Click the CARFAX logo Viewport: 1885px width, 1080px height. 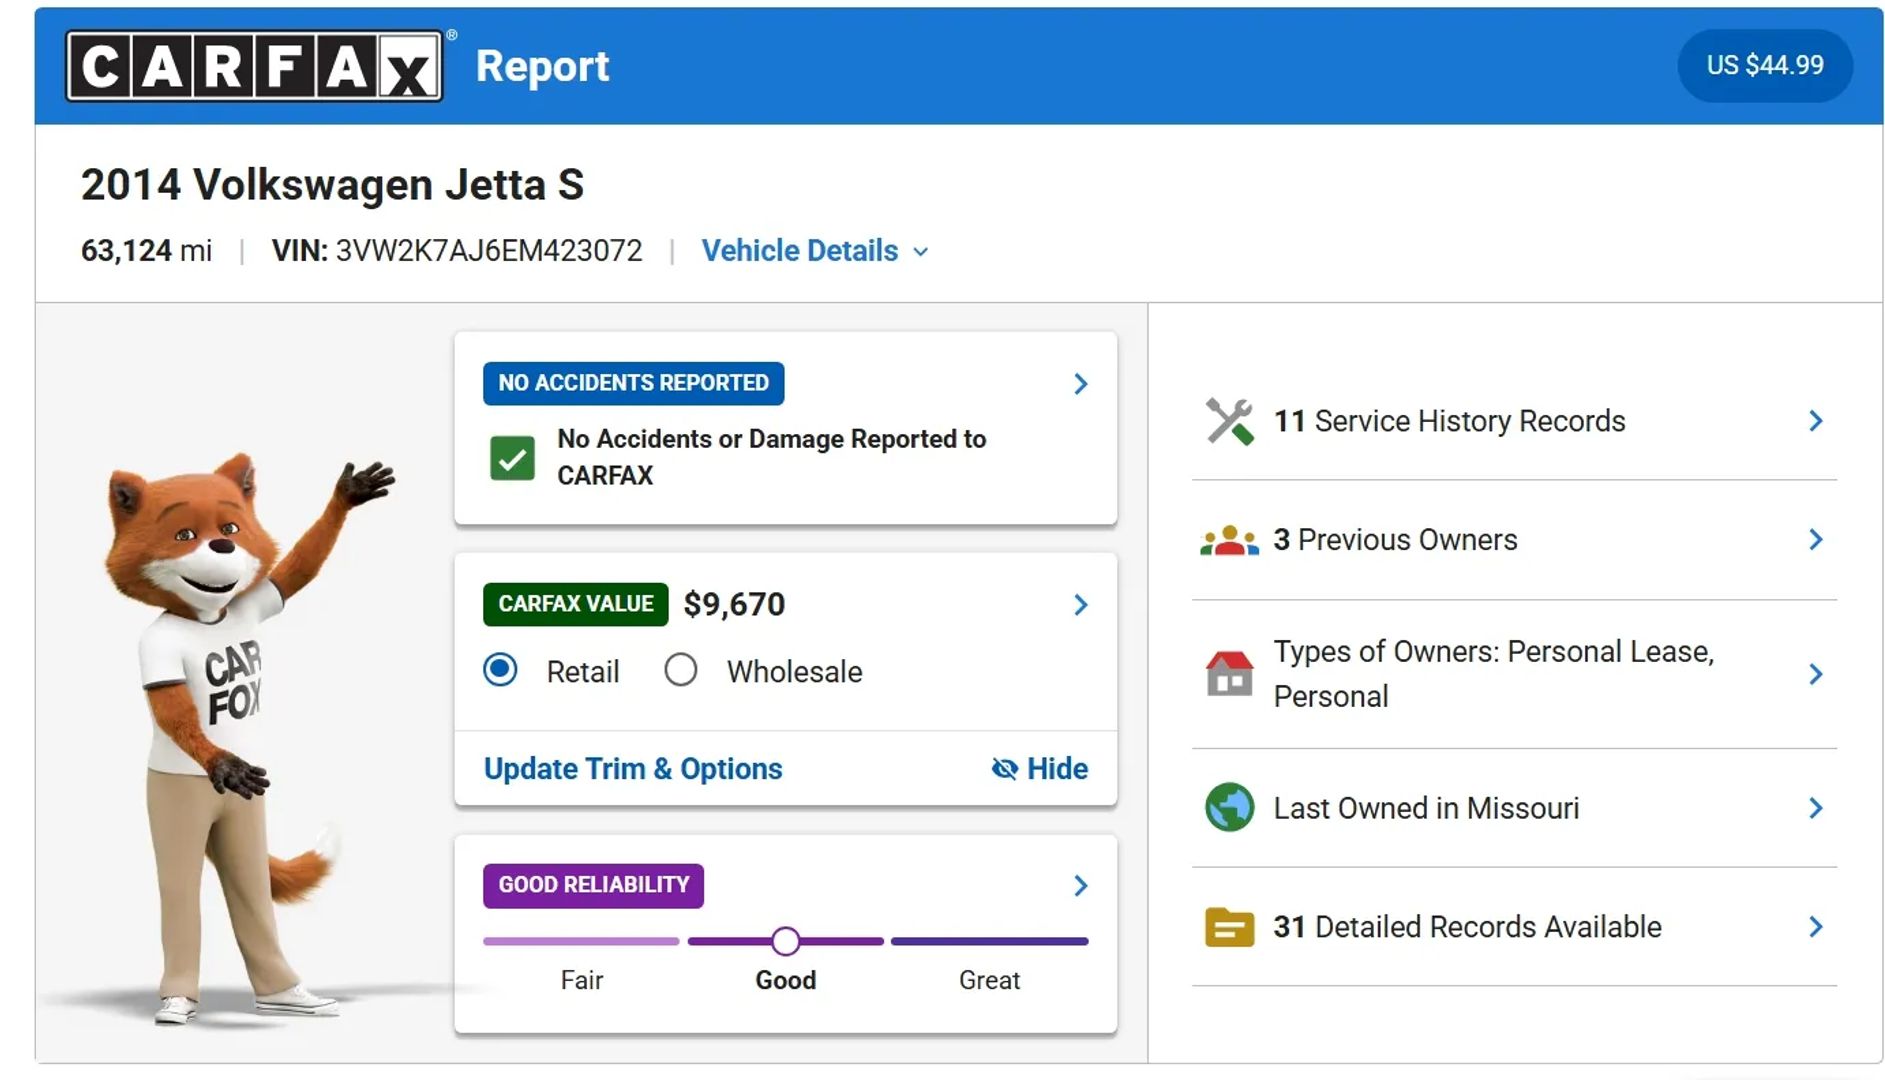[x=254, y=66]
